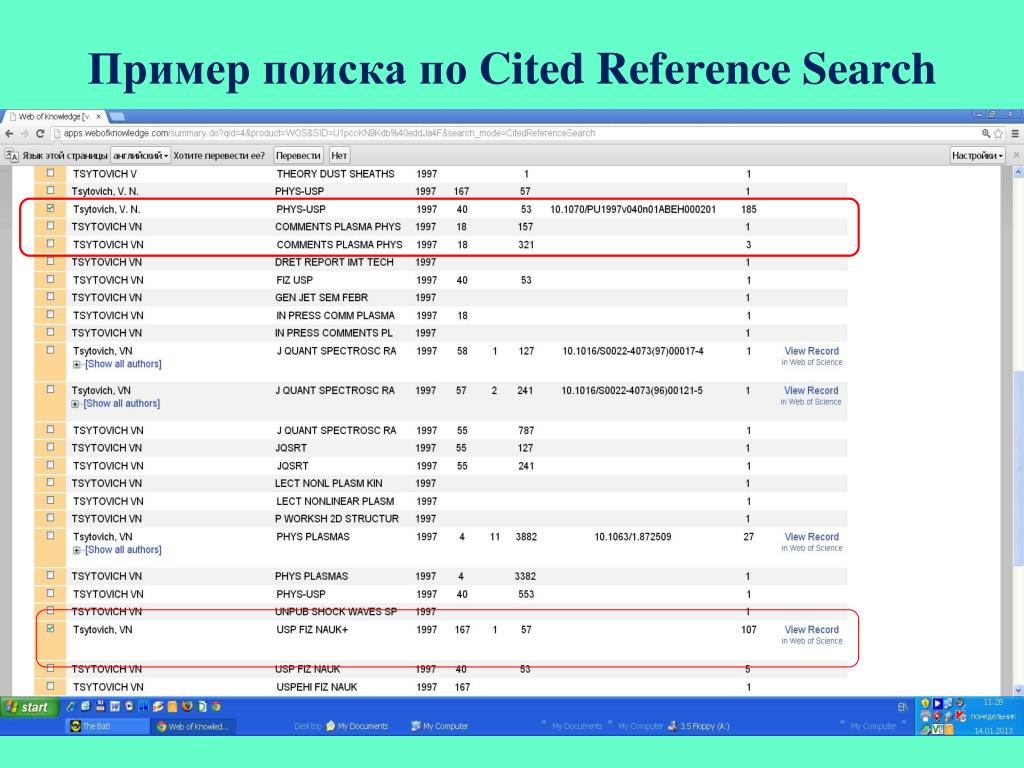Click the Kaspersky icon in system tray
1024x768 pixels.
point(960,716)
